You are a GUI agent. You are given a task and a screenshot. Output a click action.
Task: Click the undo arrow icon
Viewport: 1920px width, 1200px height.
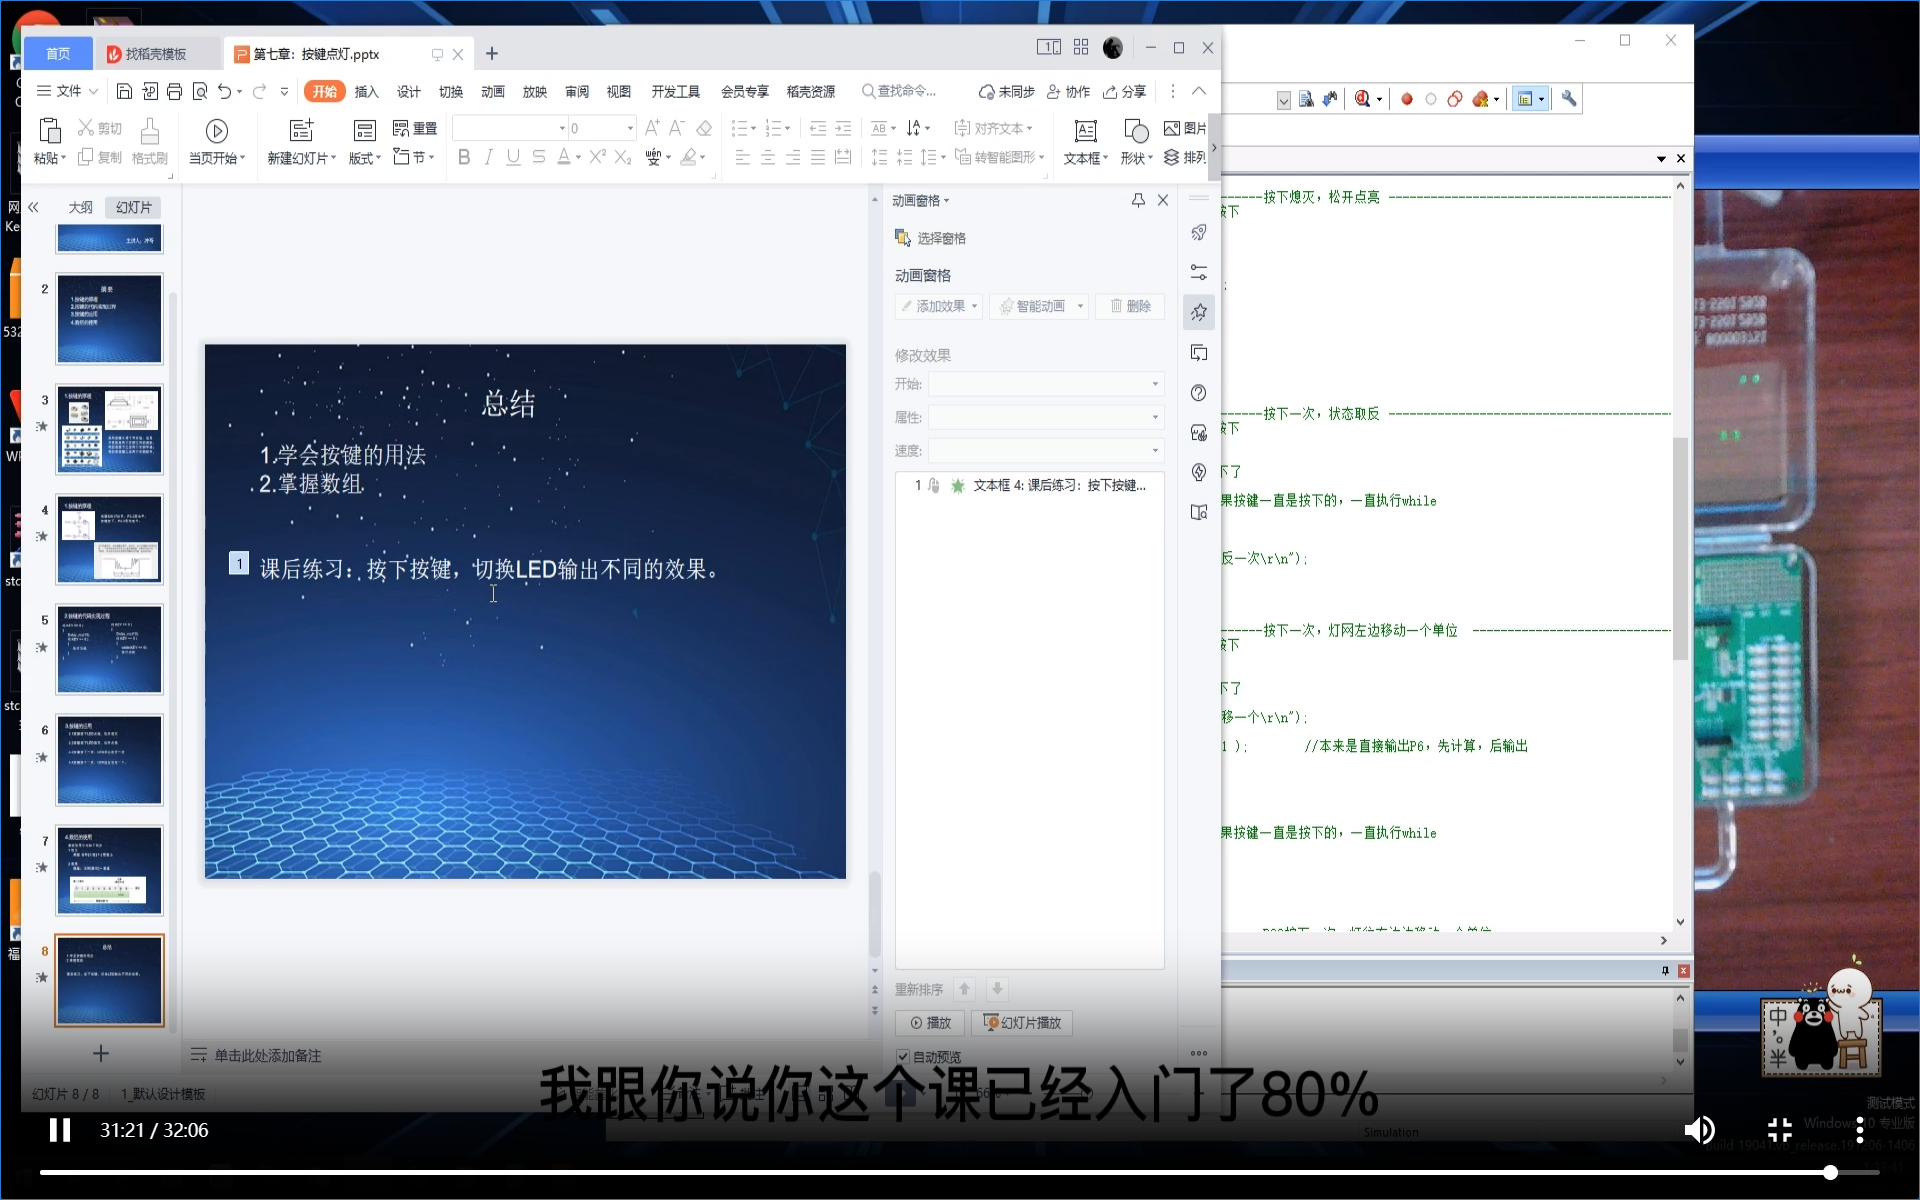(x=224, y=91)
